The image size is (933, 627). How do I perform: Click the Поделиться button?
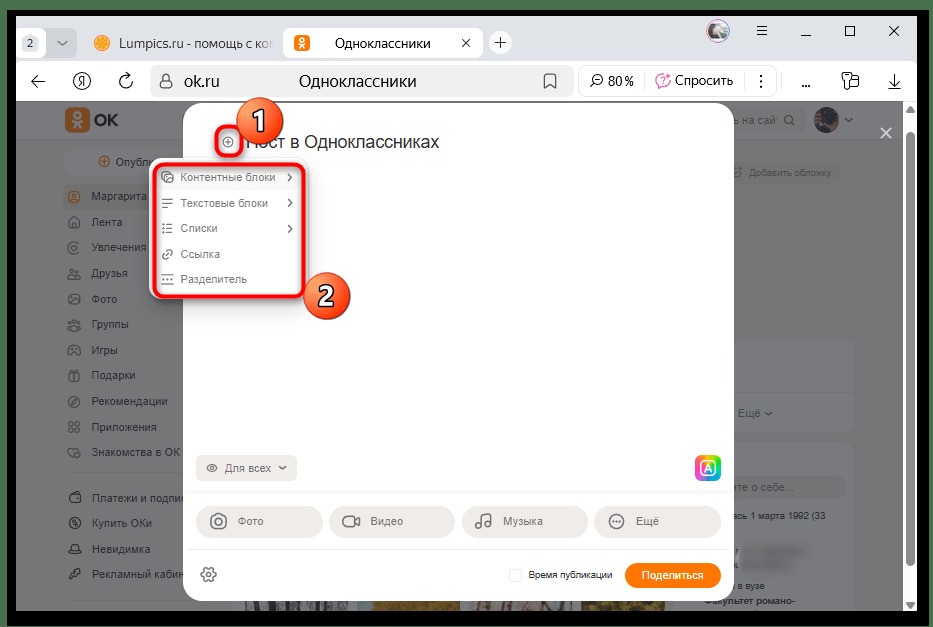pos(672,575)
